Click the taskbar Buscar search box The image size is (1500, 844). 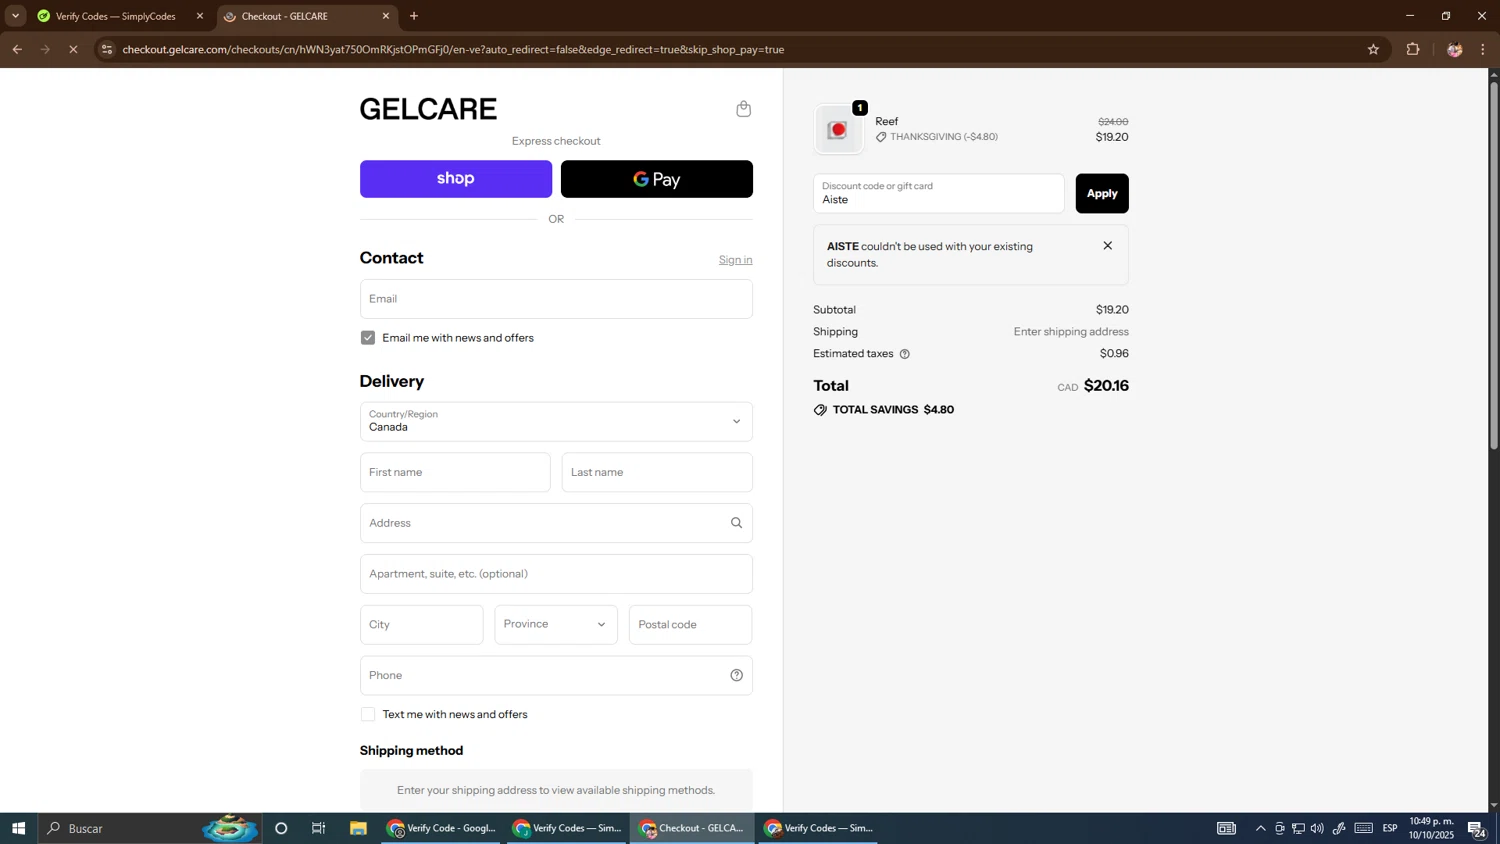(x=150, y=828)
